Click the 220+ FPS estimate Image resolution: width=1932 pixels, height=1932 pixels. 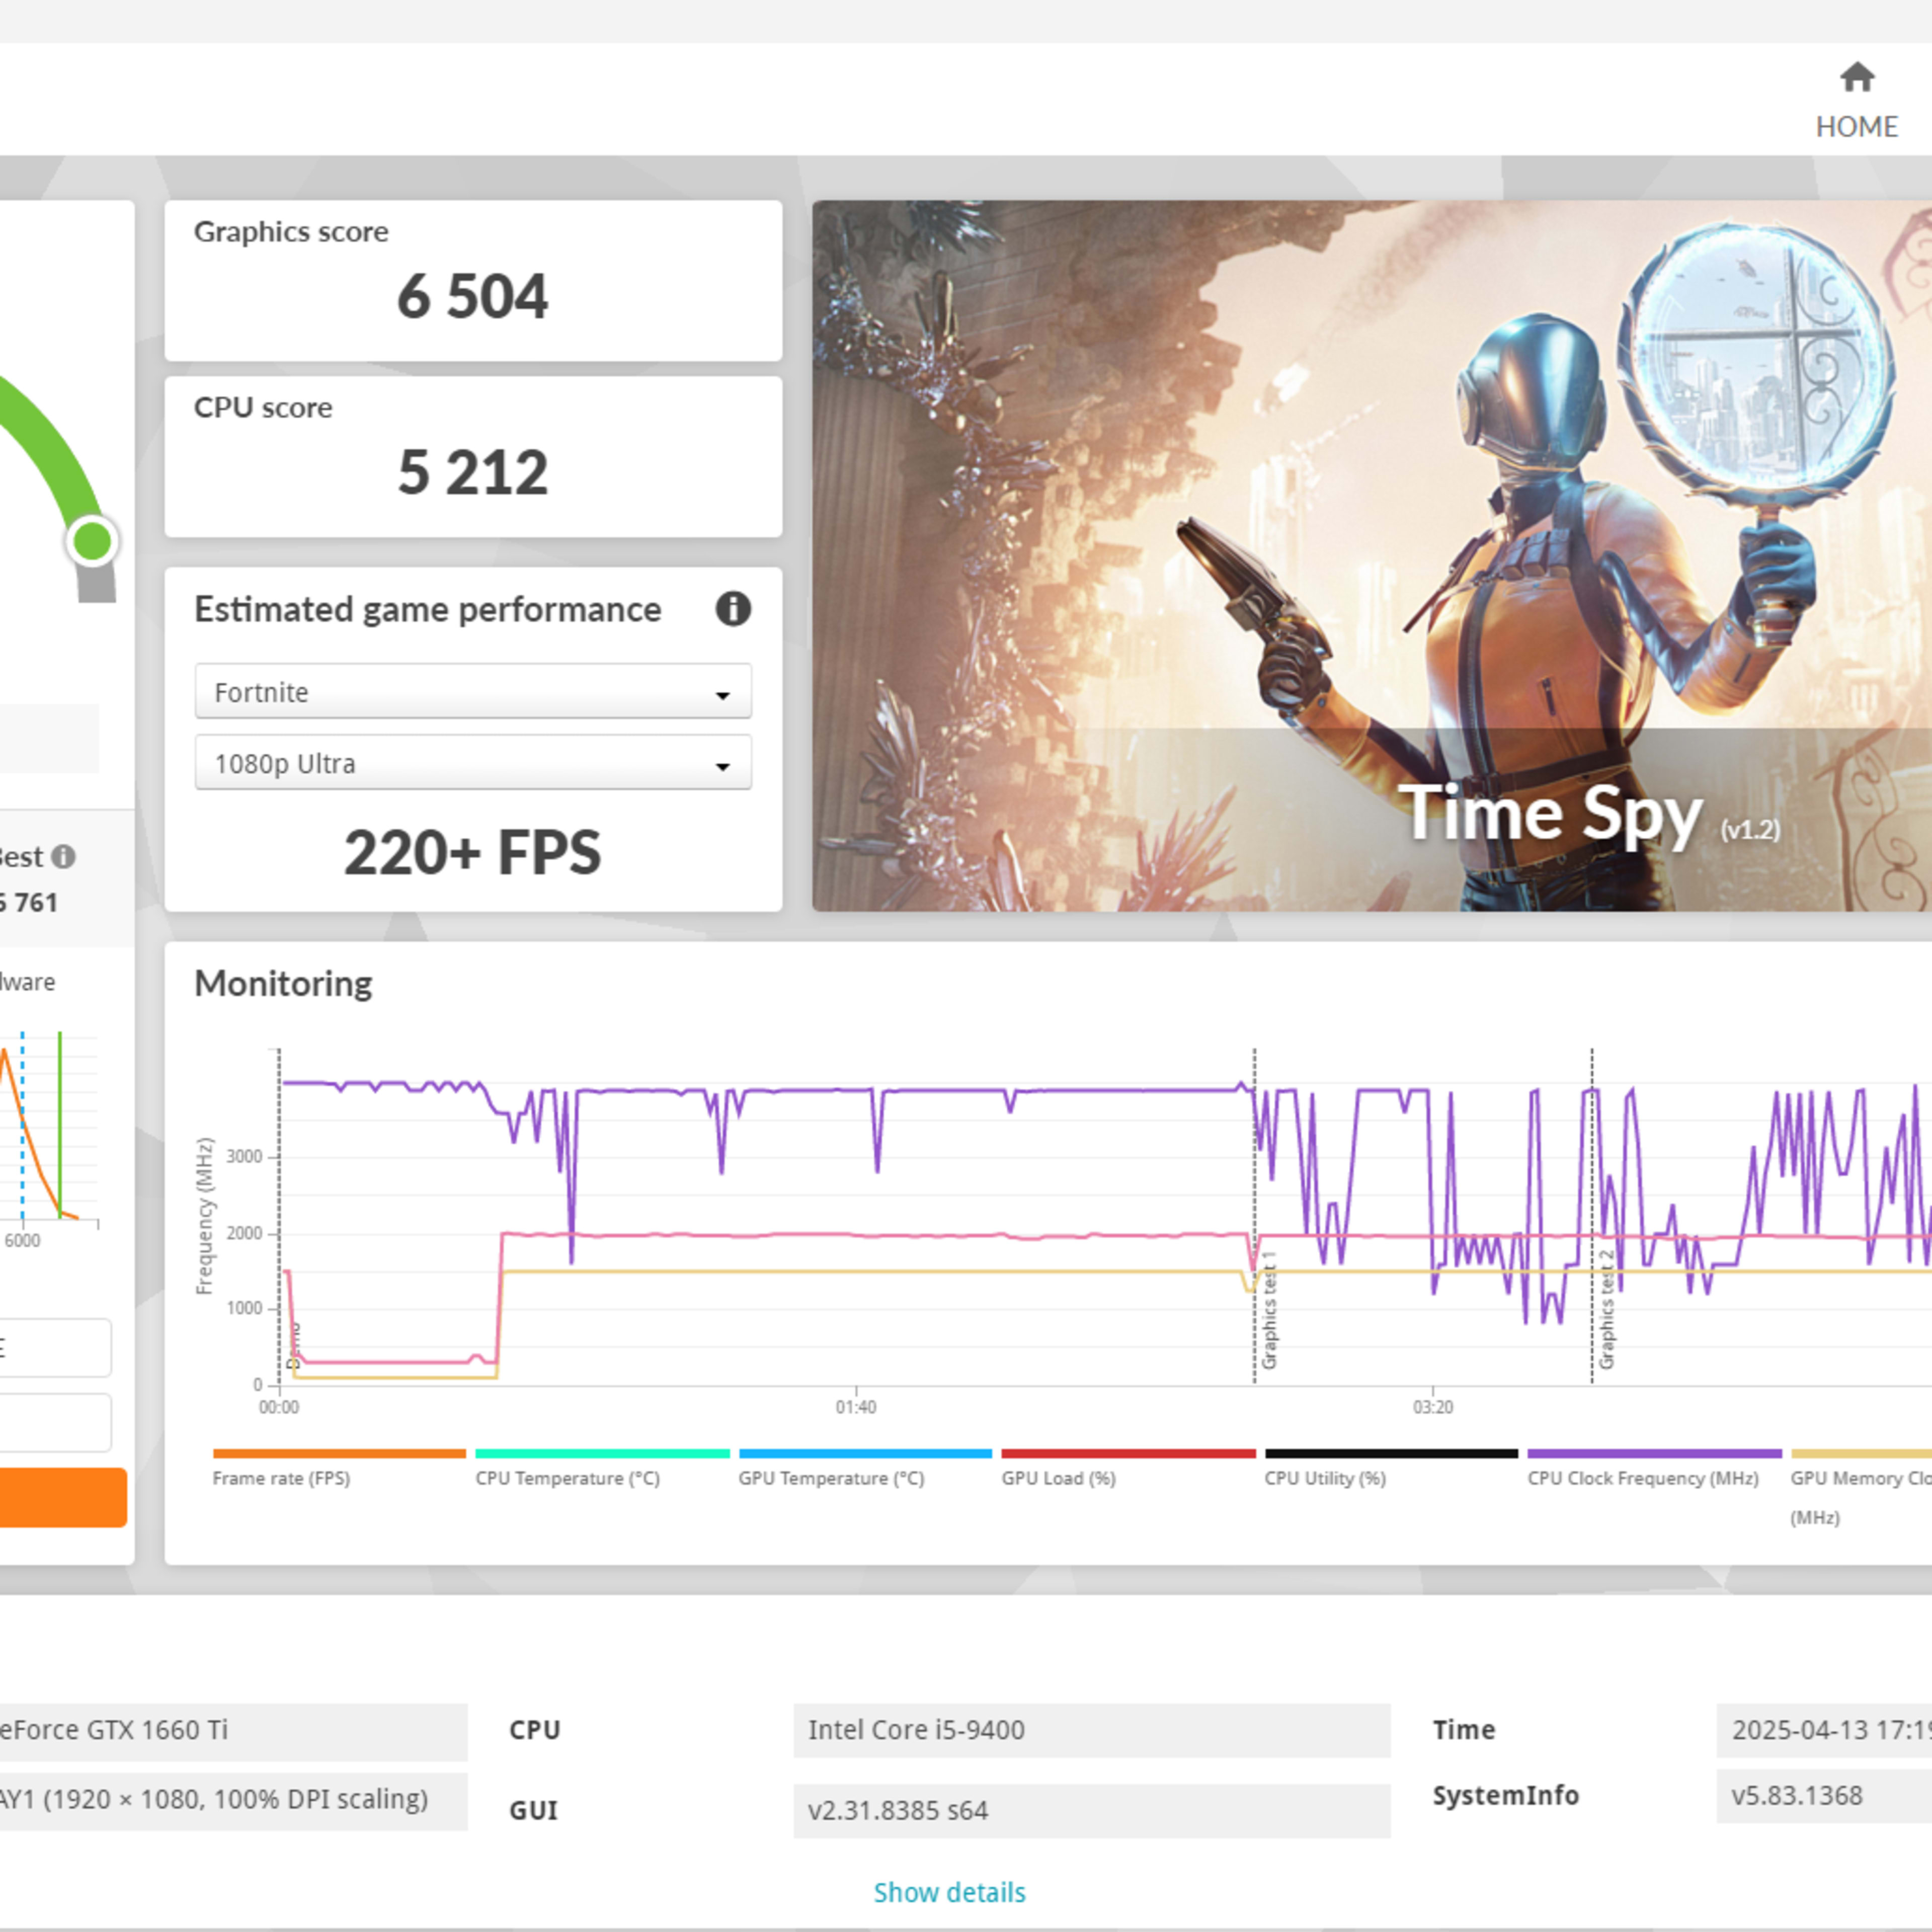[473, 853]
